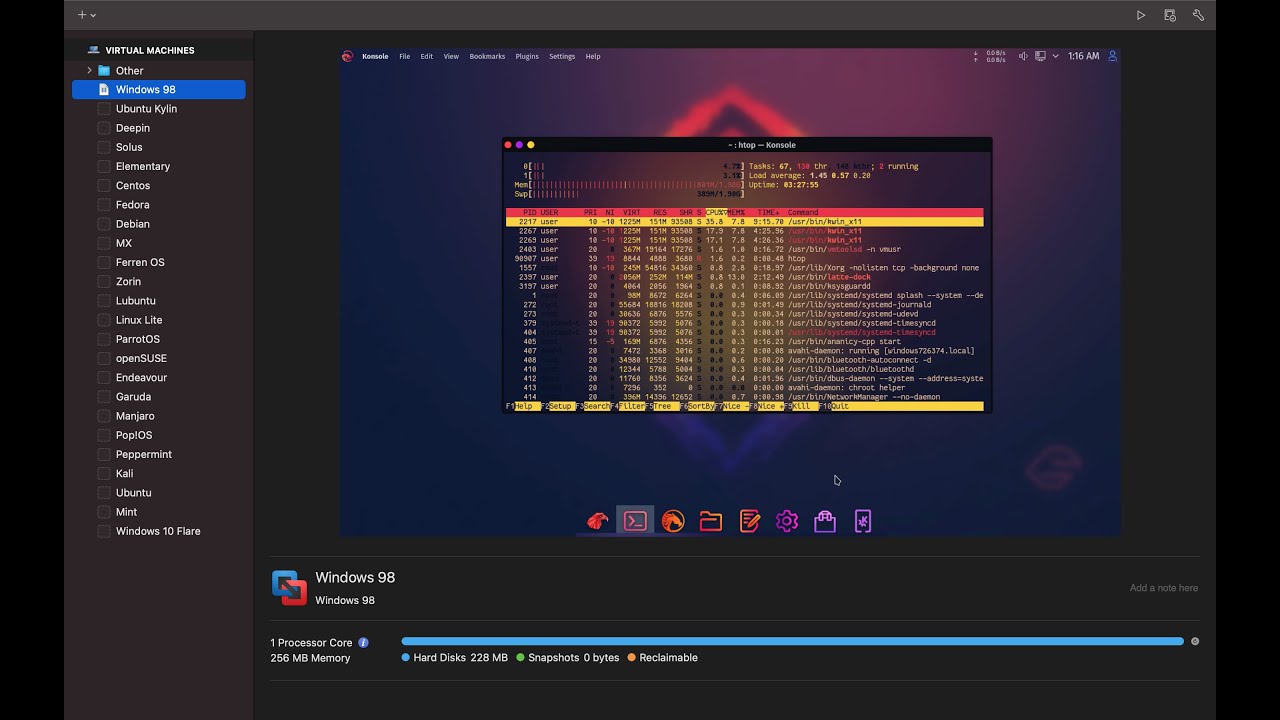The image size is (1280, 720).
Task: Click the terminal icon in the dock
Action: click(635, 521)
